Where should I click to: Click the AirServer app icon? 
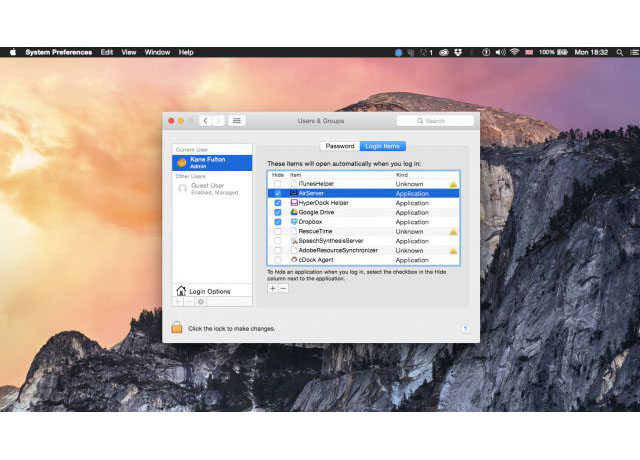294,193
